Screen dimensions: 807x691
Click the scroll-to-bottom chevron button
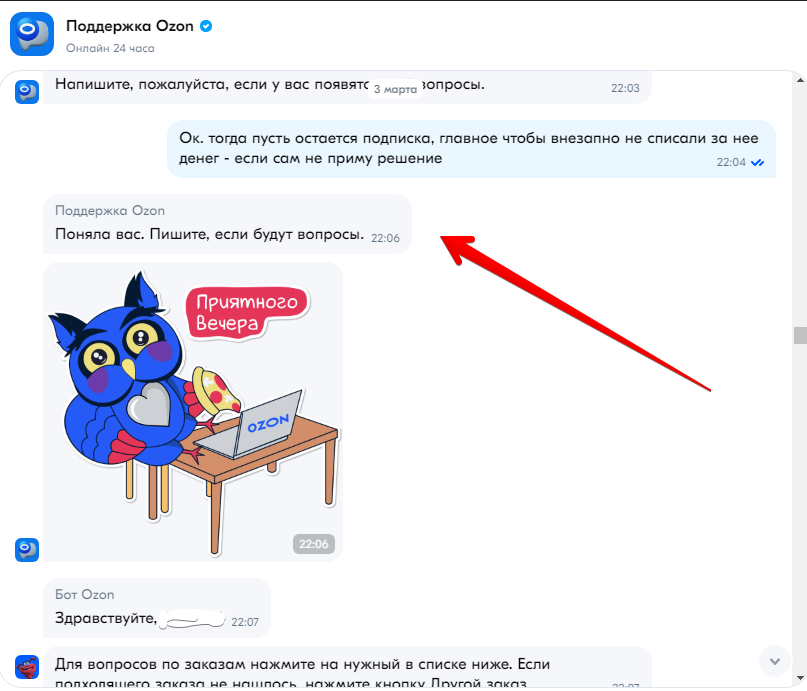[x=775, y=661]
